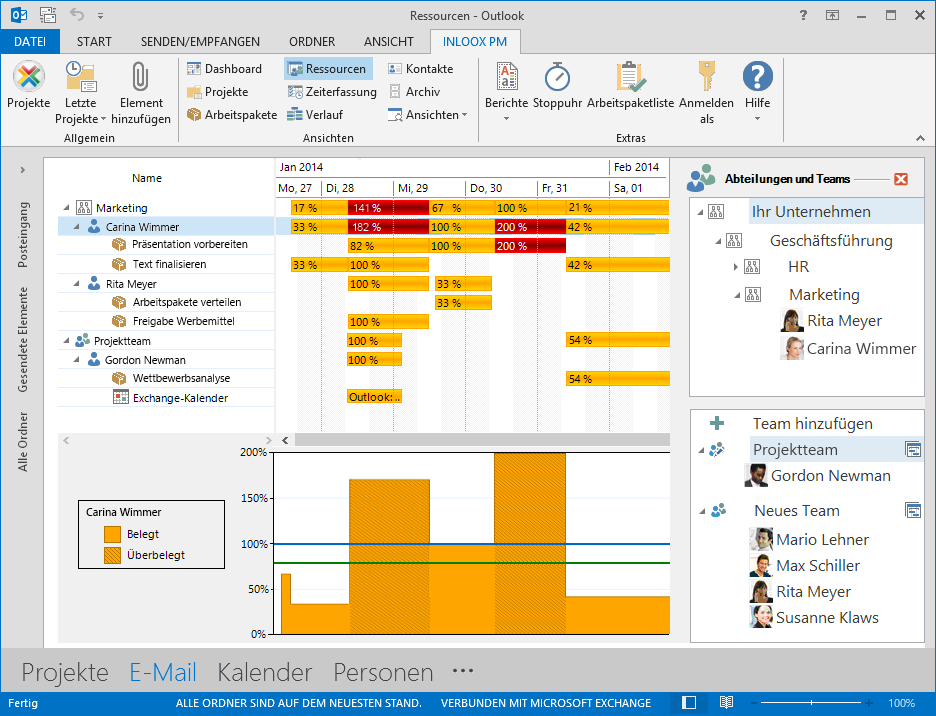Image resolution: width=936 pixels, height=716 pixels.
Task: Click the zoom slider in the status bar
Action: [x=811, y=703]
